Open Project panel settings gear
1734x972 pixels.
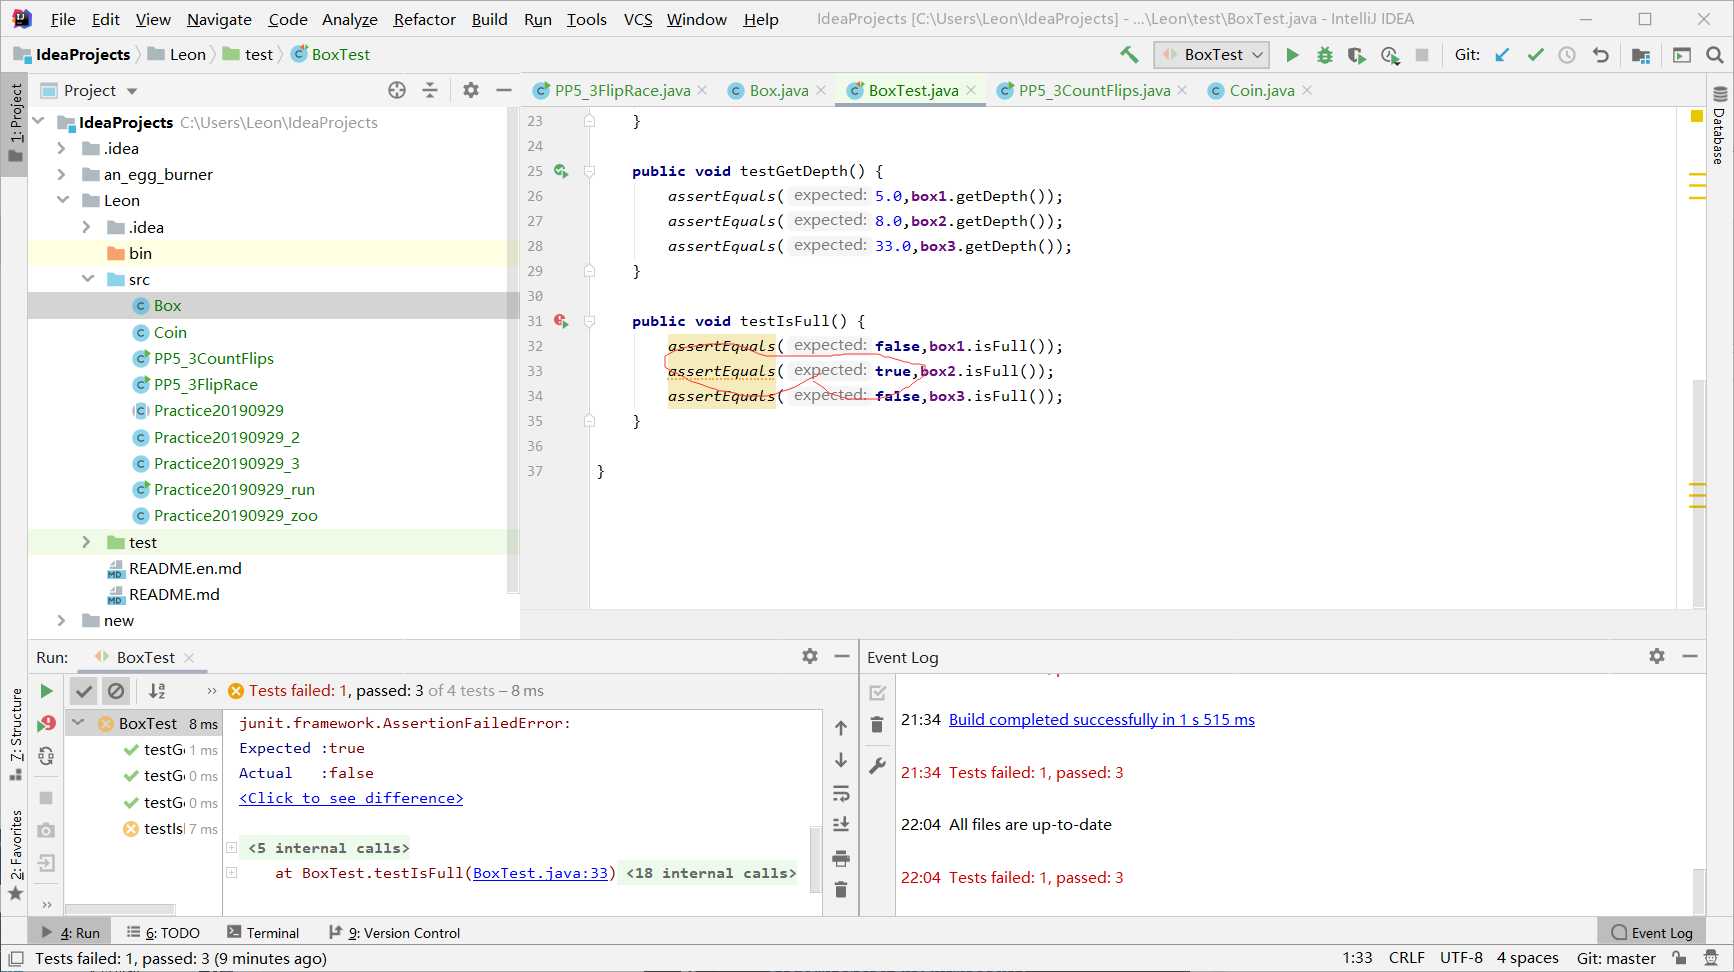click(471, 90)
